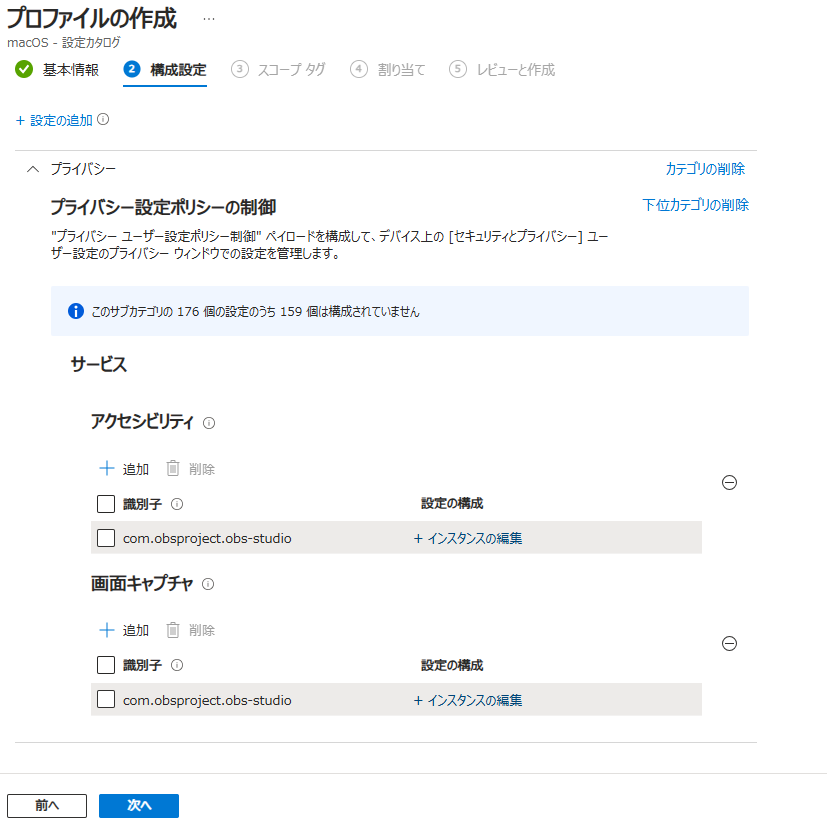This screenshot has width=827, height=832.
Task: Remove 画面キャプチャ setting via minus circle icon
Action: click(x=729, y=644)
